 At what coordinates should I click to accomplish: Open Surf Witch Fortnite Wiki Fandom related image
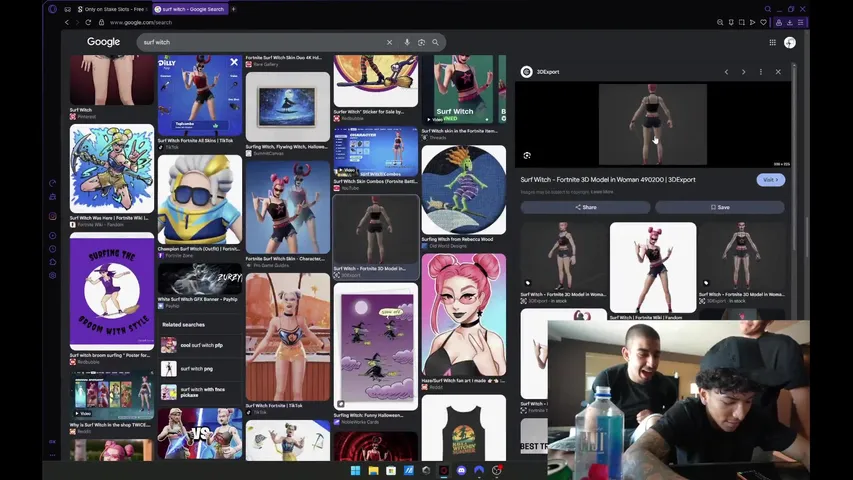pyautogui.click(x=653, y=267)
